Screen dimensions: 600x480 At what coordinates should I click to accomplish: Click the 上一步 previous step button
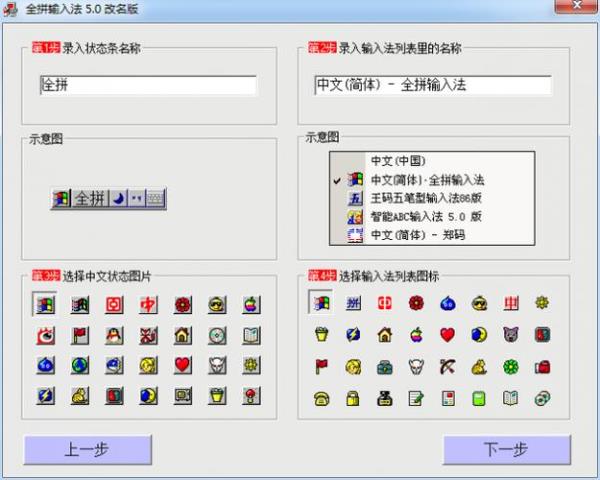point(87,450)
